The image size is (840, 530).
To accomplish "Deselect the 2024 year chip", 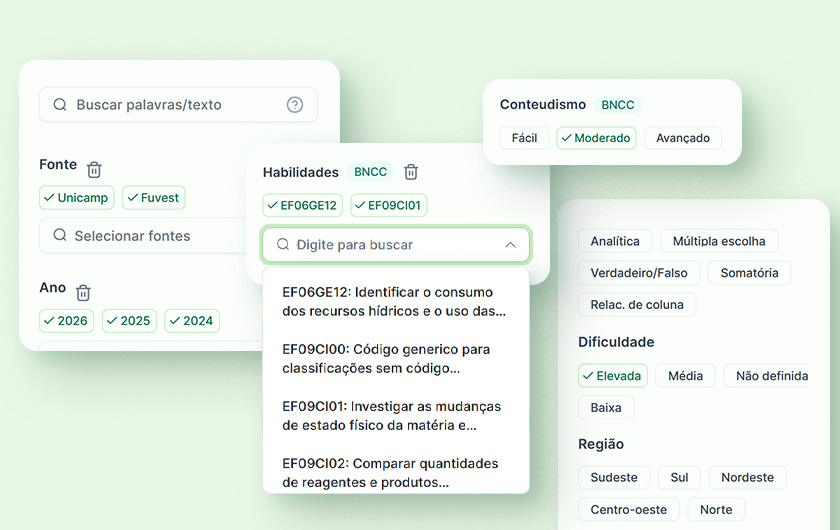I will 192,320.
